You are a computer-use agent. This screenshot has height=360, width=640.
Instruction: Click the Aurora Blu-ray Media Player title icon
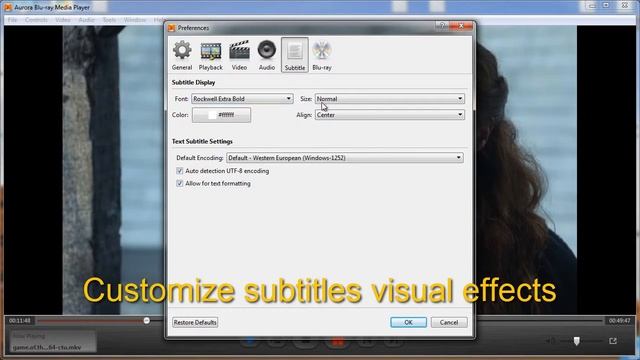point(8,7)
